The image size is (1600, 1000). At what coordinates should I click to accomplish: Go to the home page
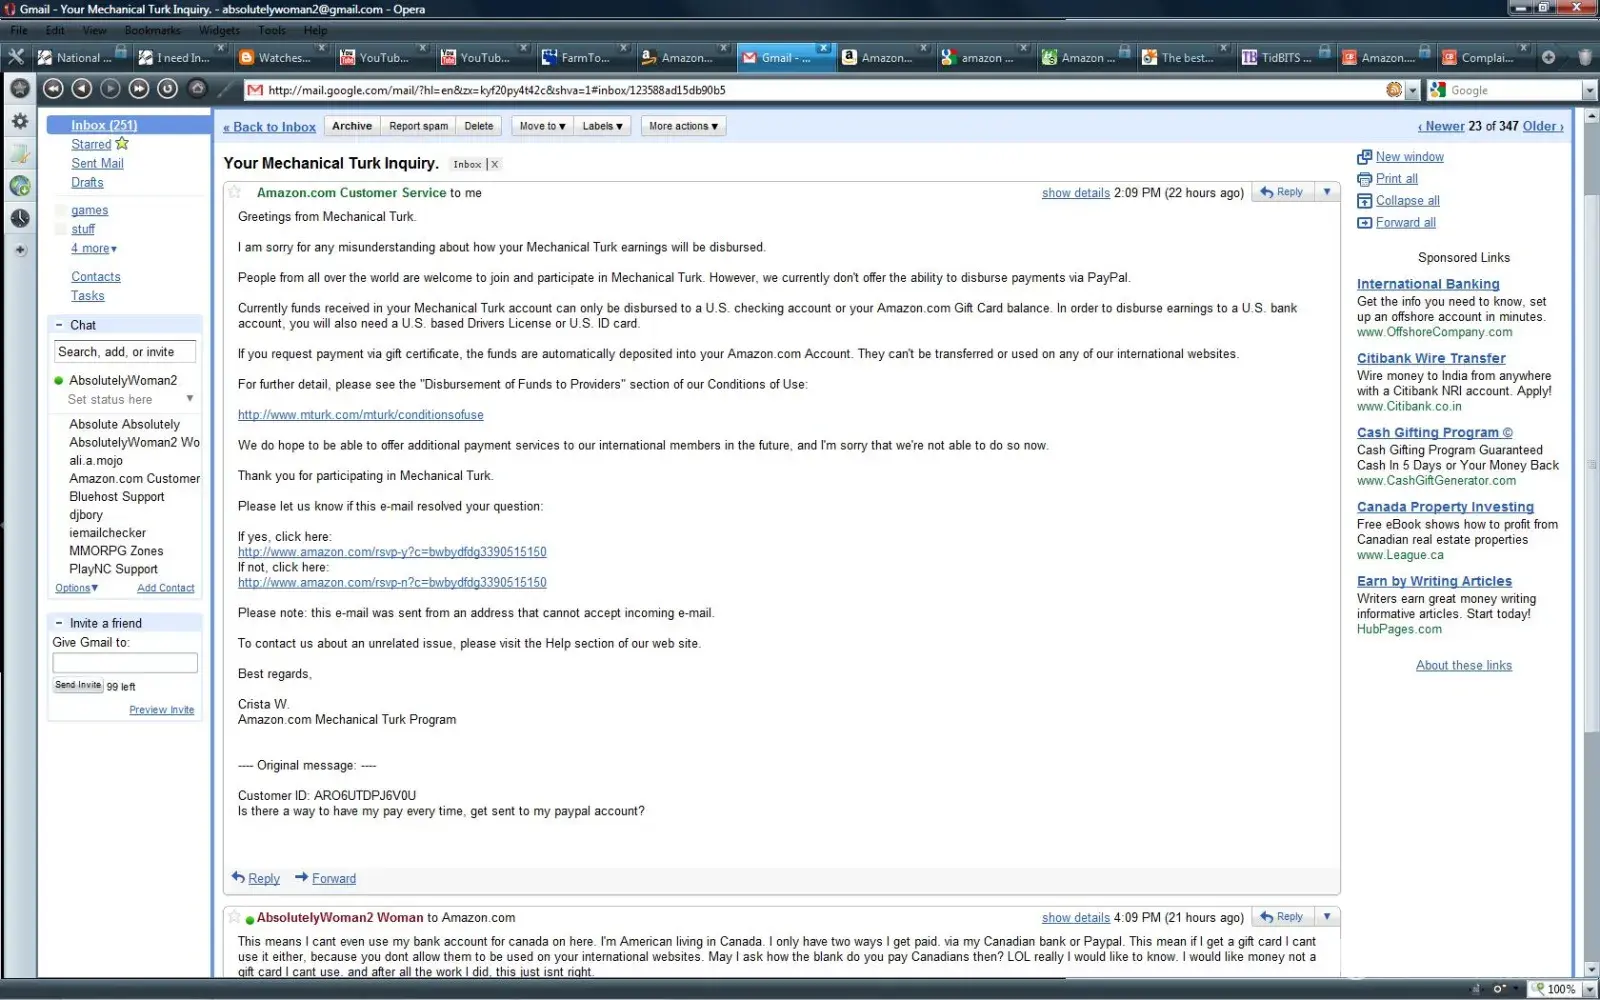(x=198, y=89)
